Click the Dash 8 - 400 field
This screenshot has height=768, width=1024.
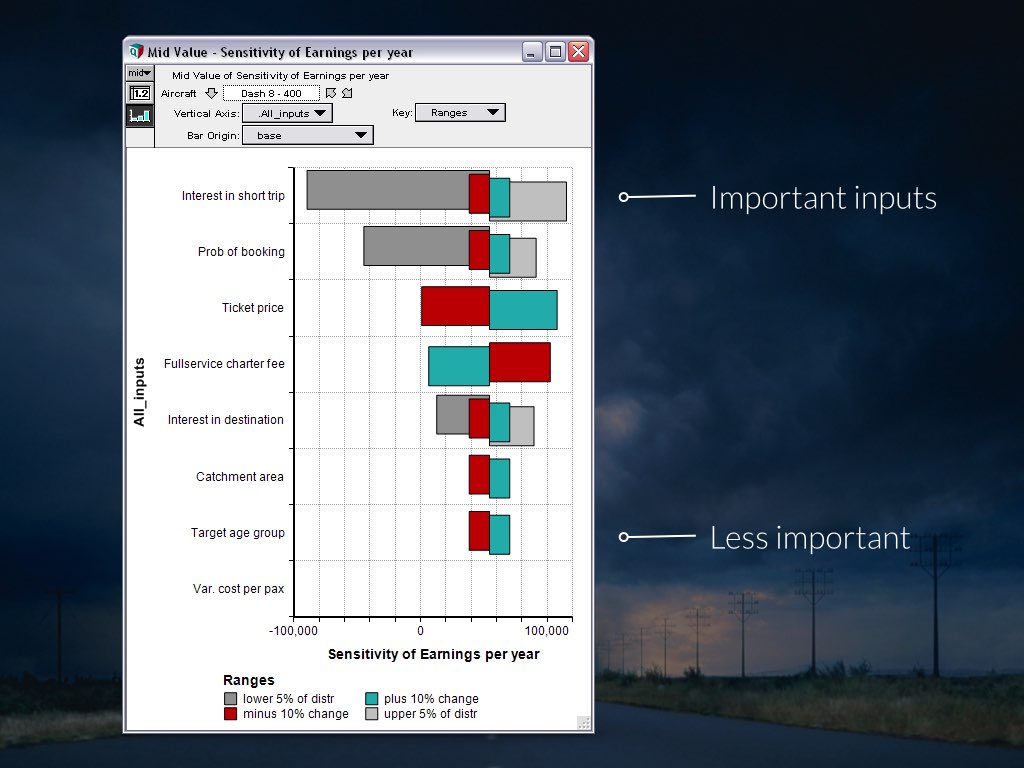click(271, 93)
